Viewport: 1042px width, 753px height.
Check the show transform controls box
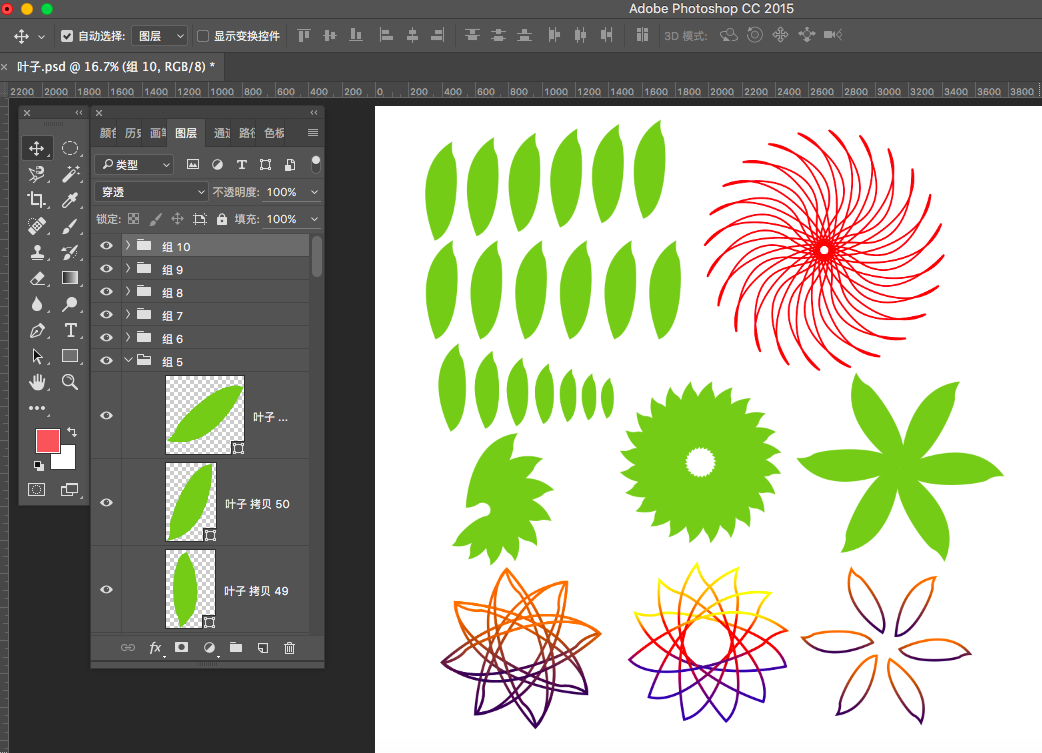pyautogui.click(x=203, y=36)
